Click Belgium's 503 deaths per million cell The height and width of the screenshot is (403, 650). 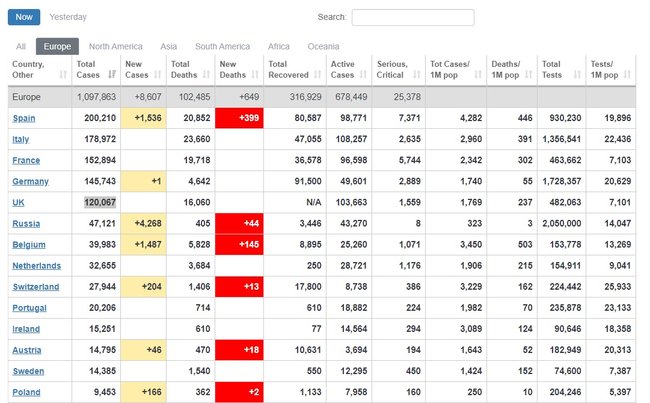[512, 245]
